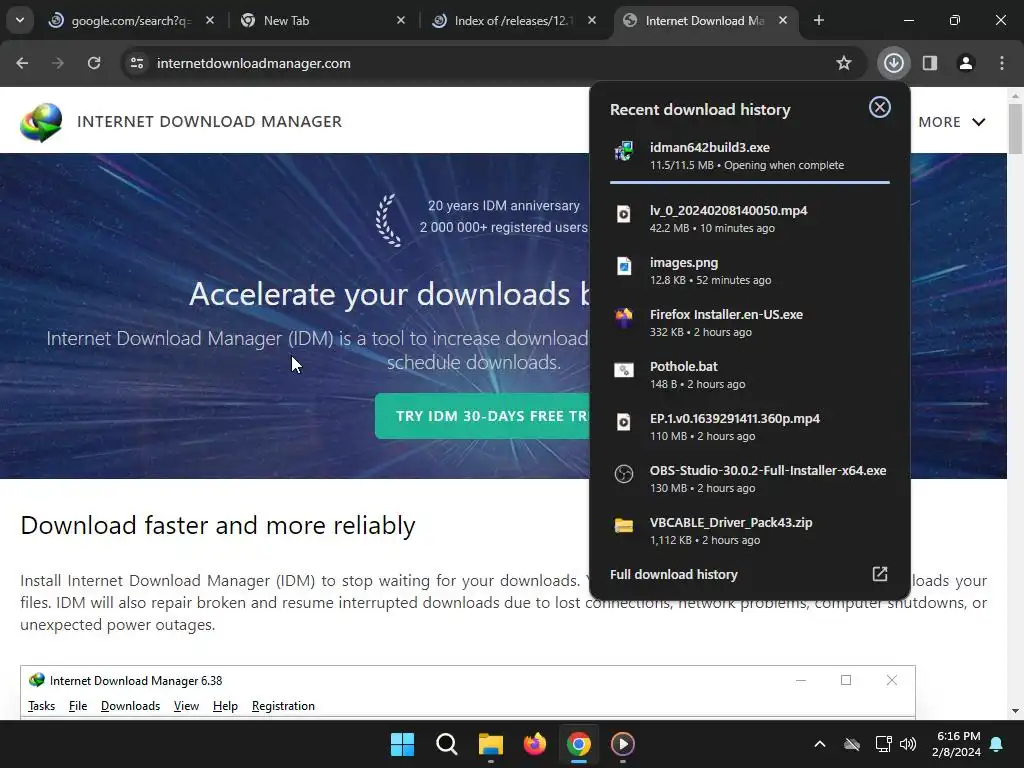
Task: Go back to previous page
Action: coord(22,63)
